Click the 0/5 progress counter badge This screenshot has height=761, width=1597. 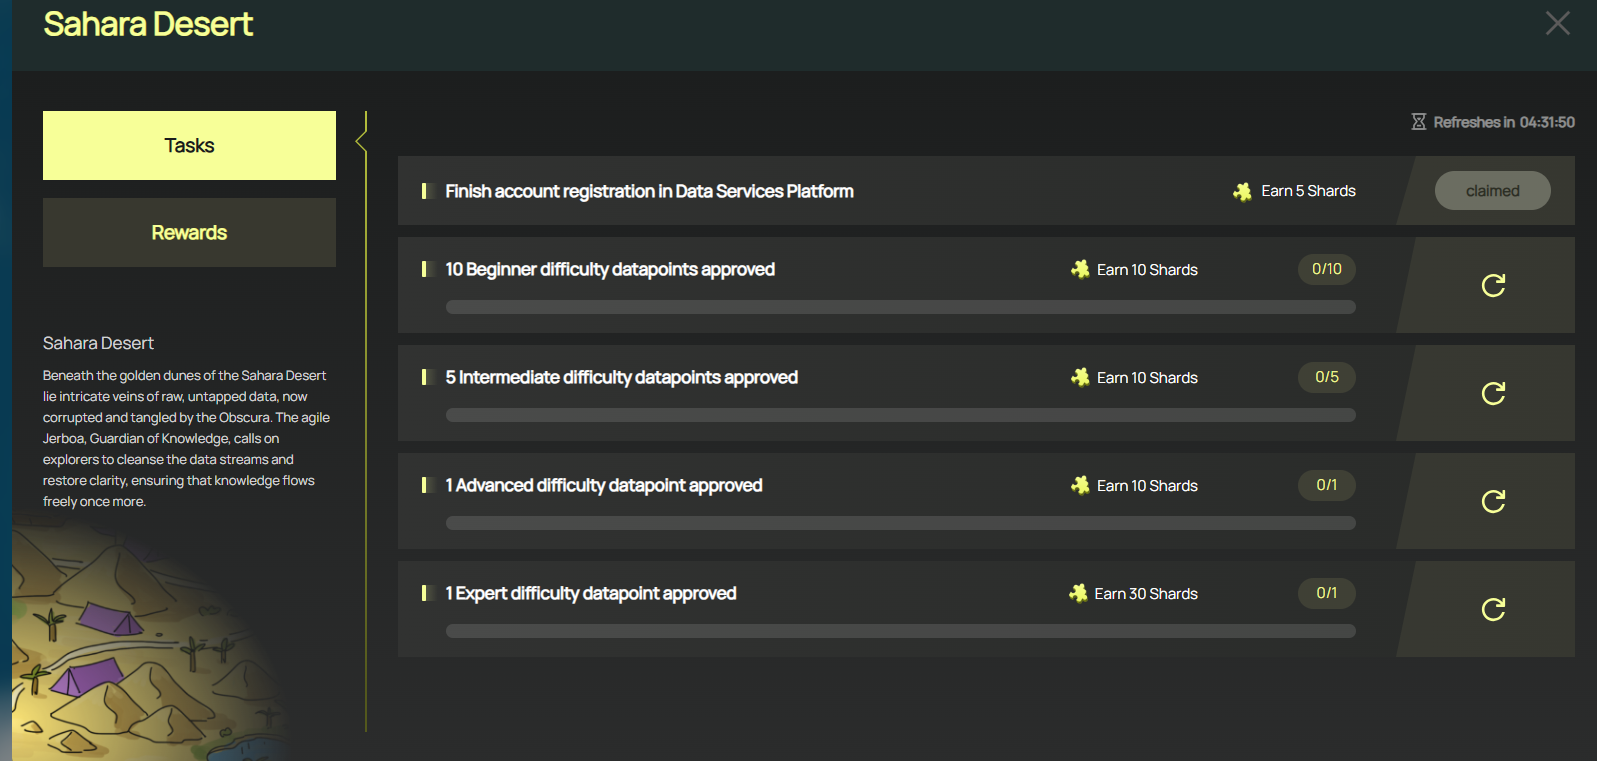pos(1327,377)
